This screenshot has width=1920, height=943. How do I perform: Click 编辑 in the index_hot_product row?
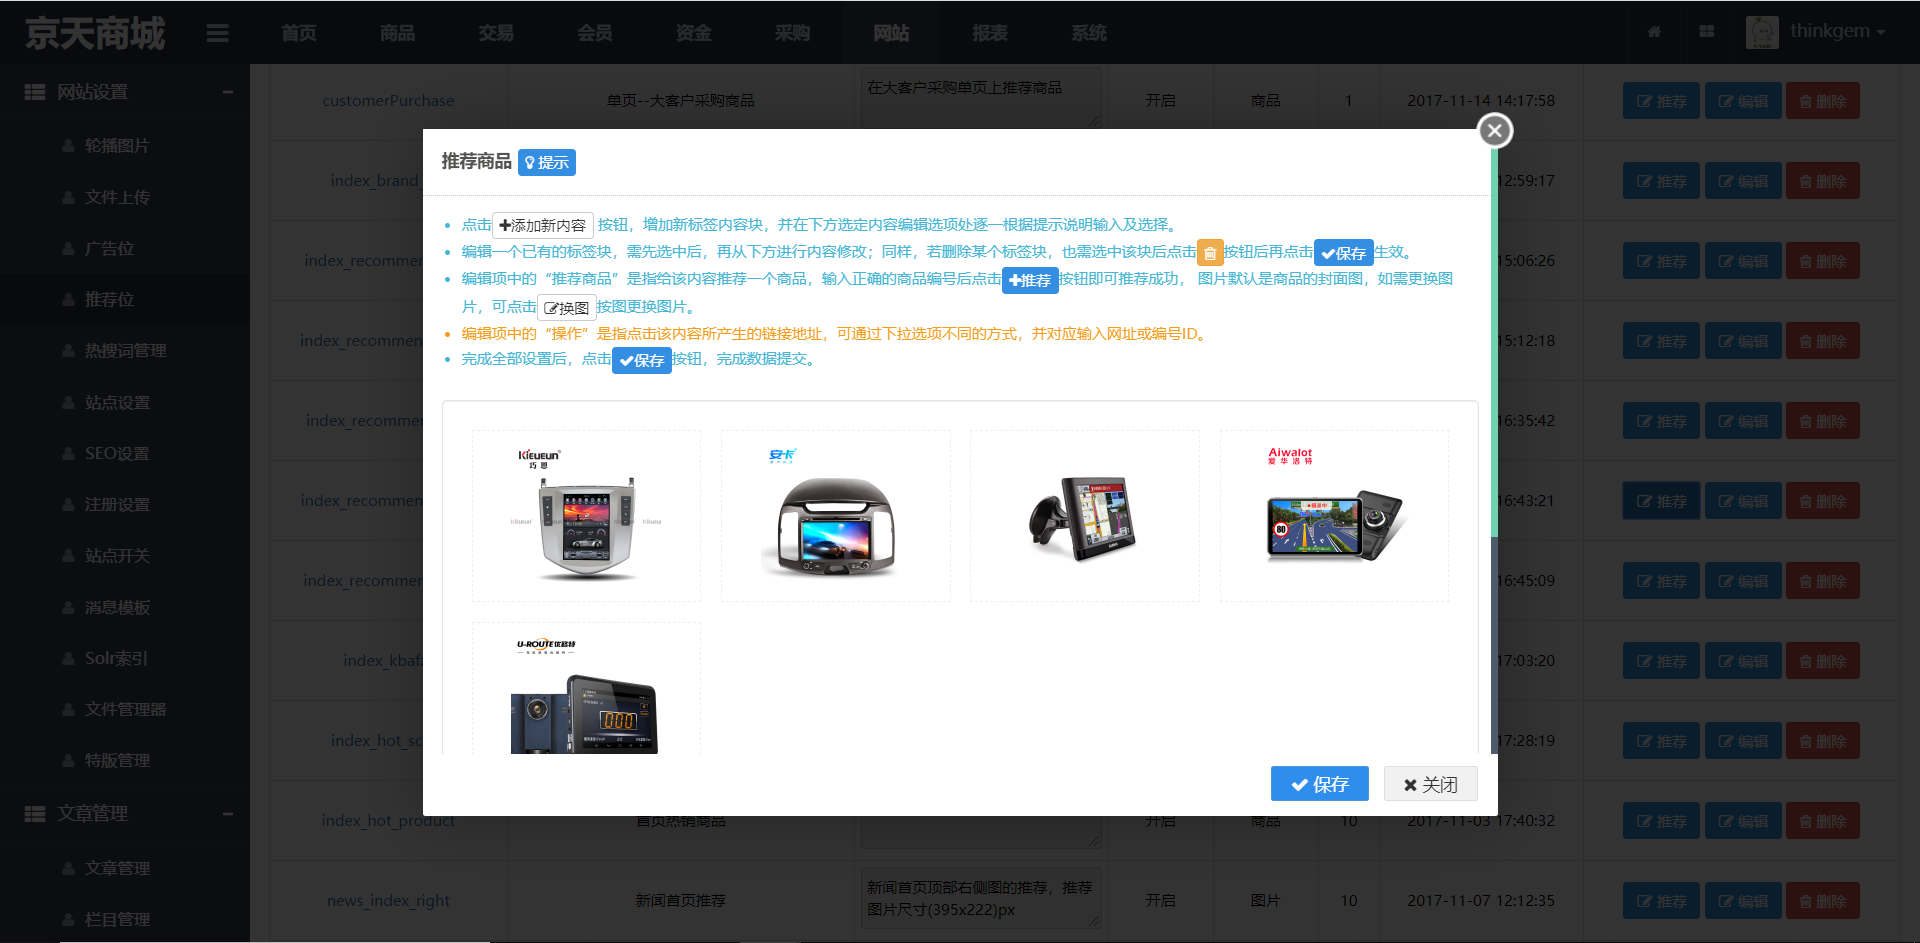click(x=1743, y=821)
